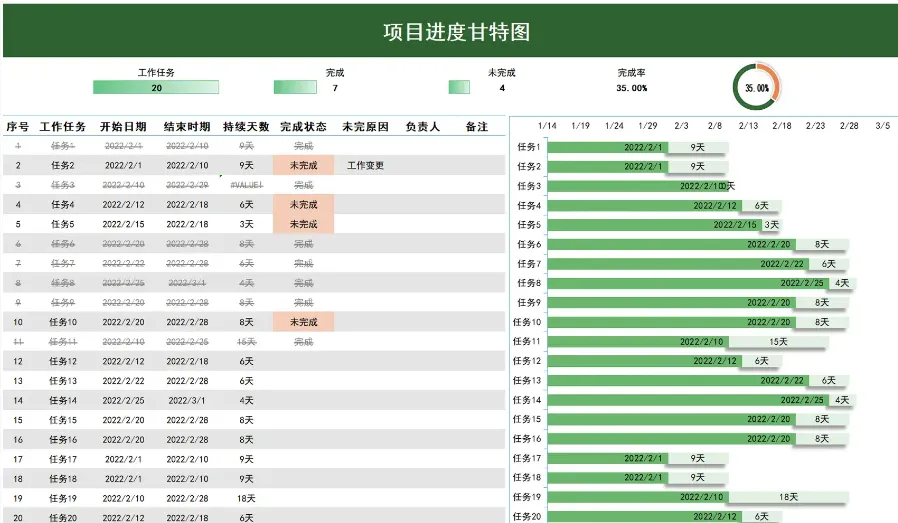The width and height of the screenshot is (898, 523).
Task: Select the 持续天数 column header
Action: pyautogui.click(x=246, y=127)
